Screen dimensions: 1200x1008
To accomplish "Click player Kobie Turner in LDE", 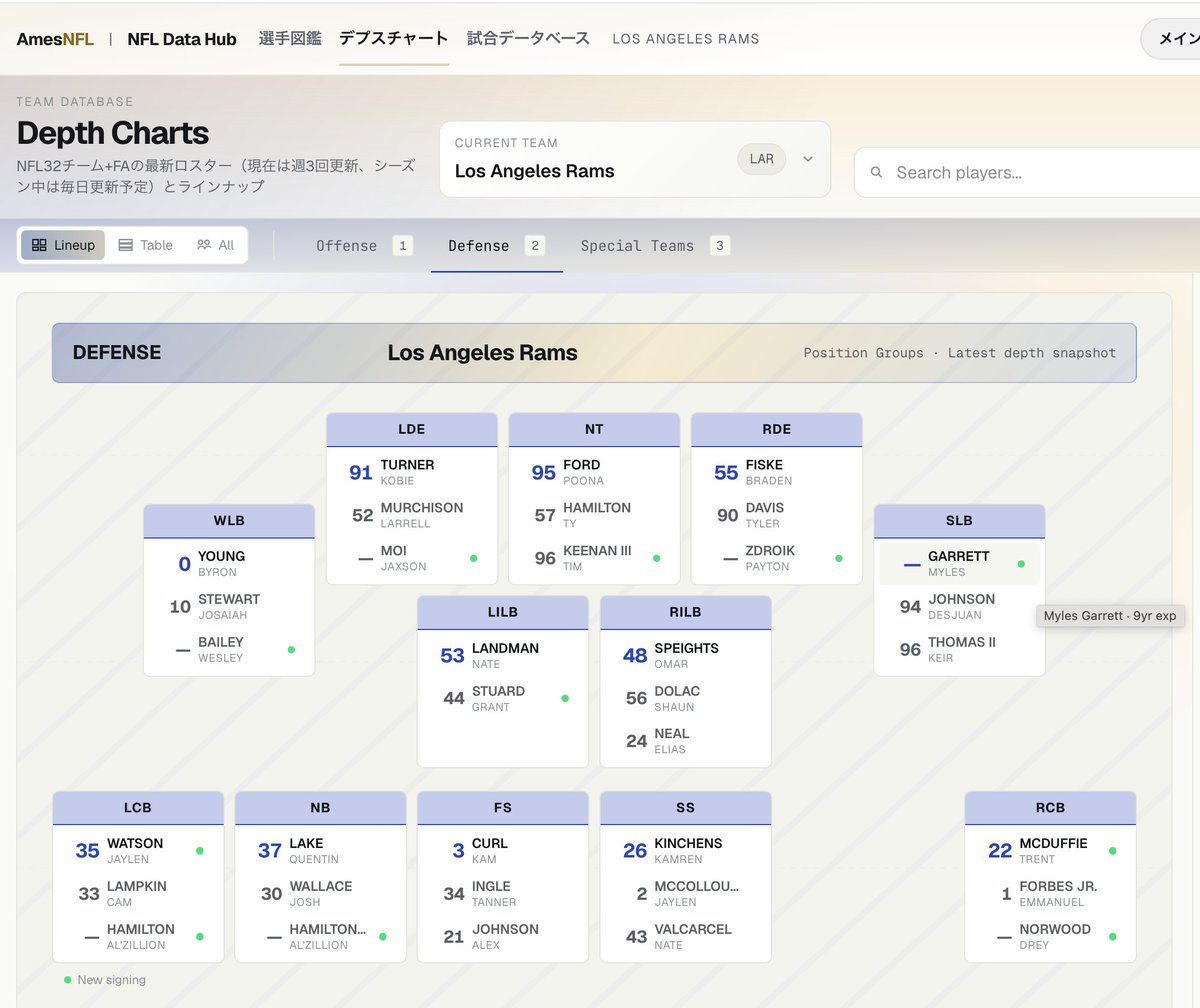I will coord(412,472).
